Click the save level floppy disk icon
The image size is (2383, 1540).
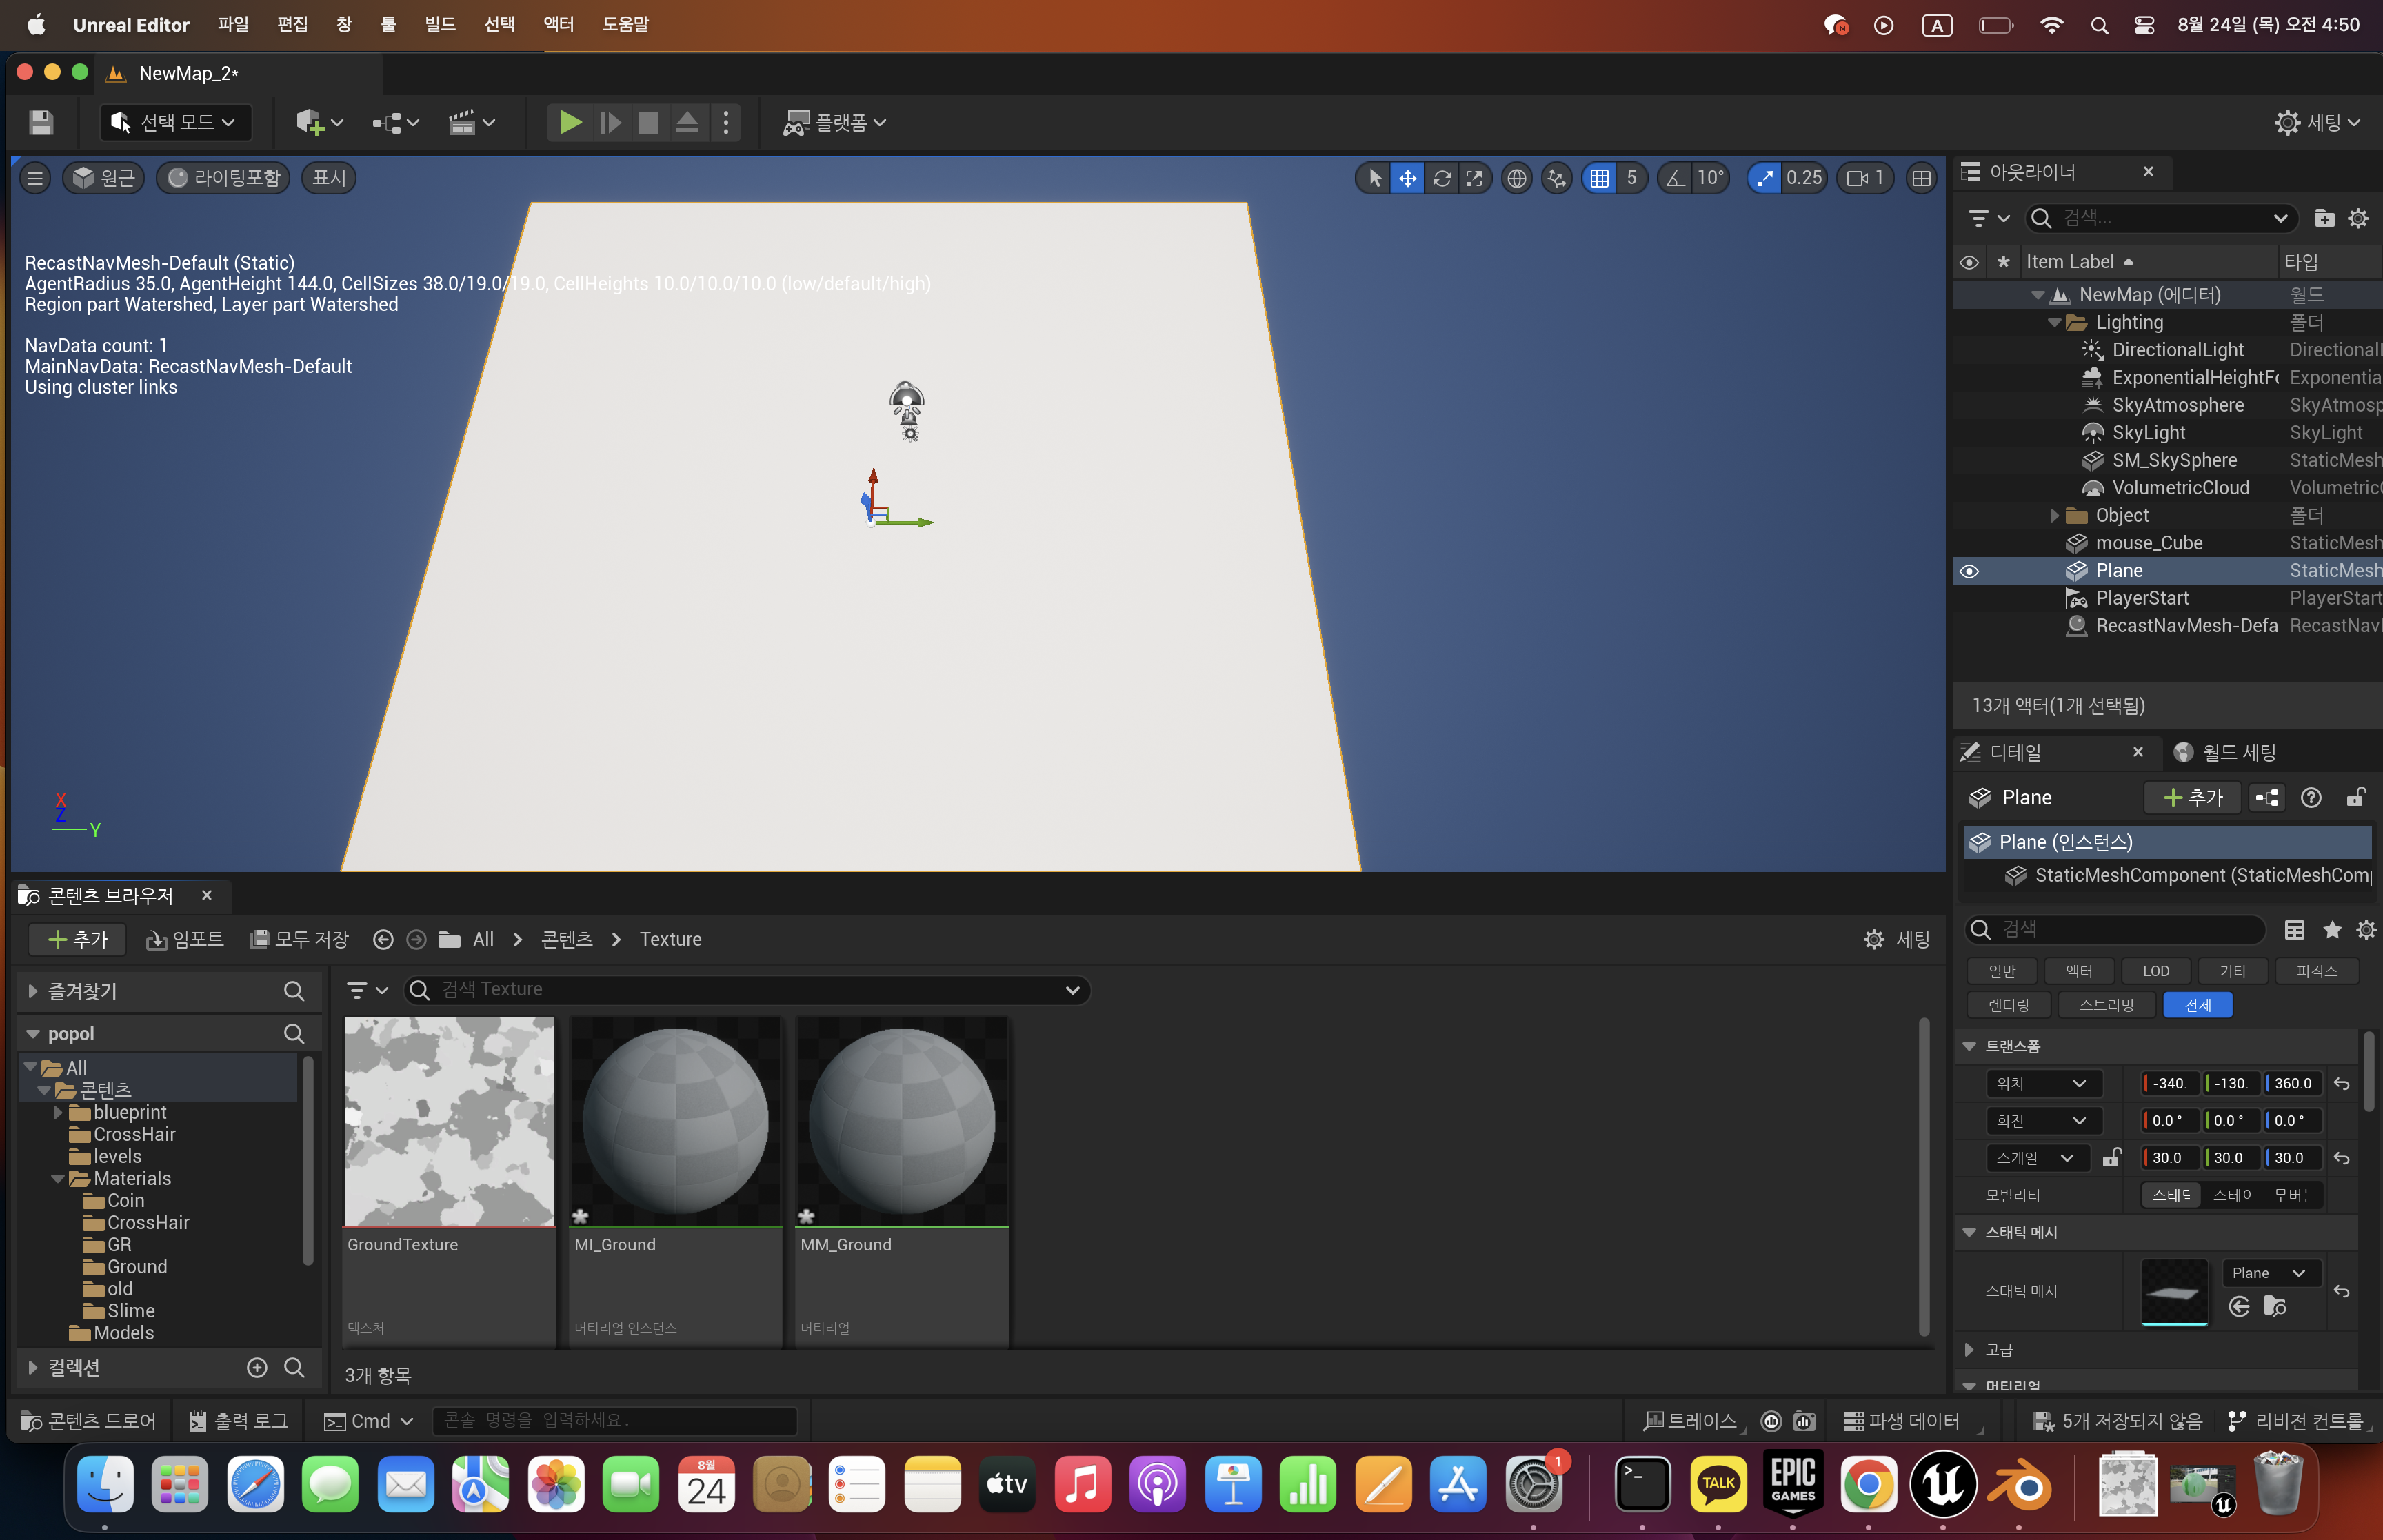tap(41, 122)
